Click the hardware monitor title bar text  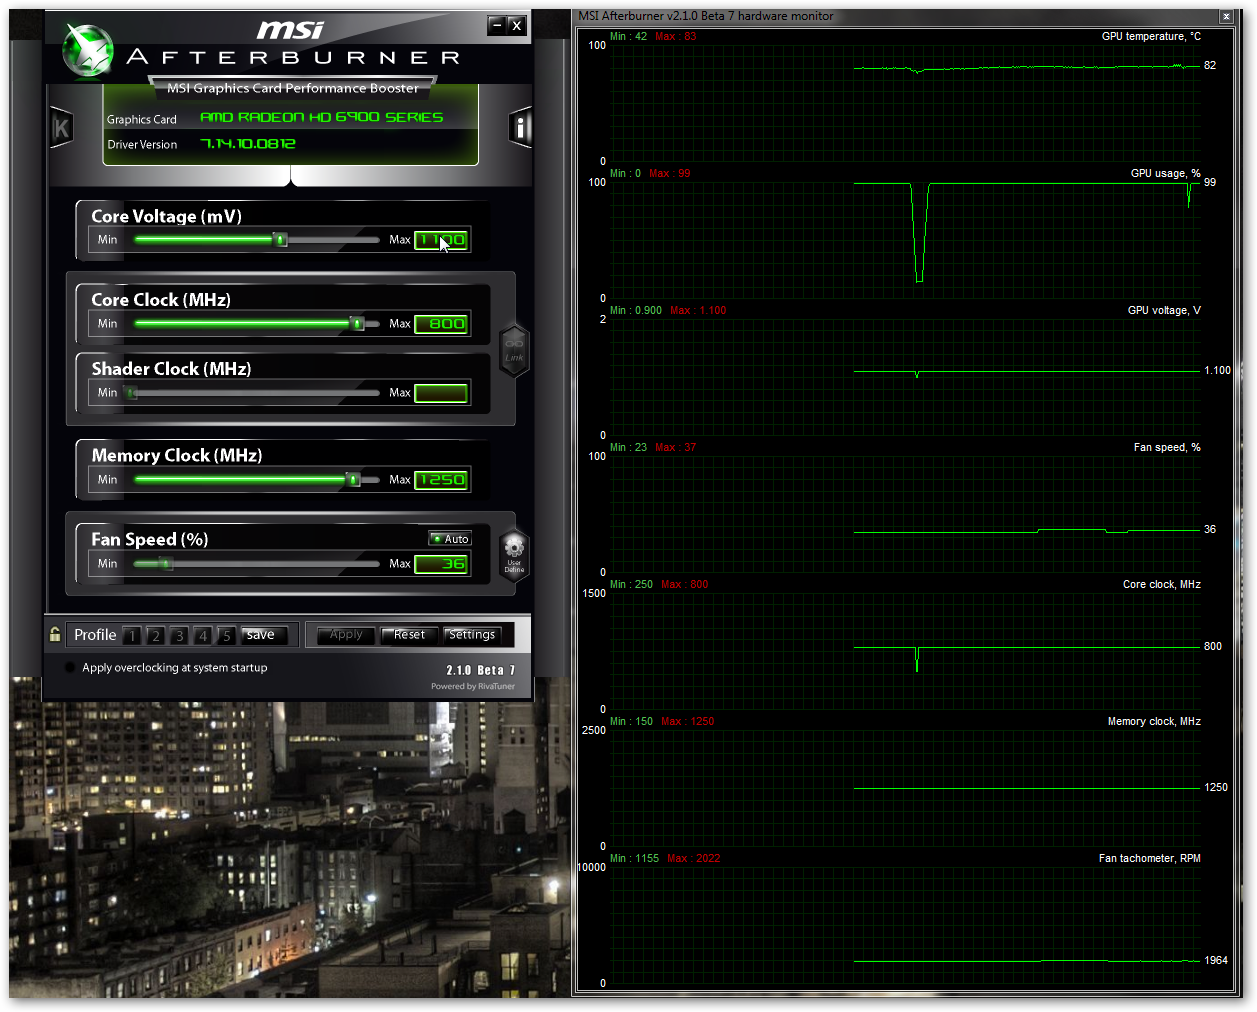(706, 16)
